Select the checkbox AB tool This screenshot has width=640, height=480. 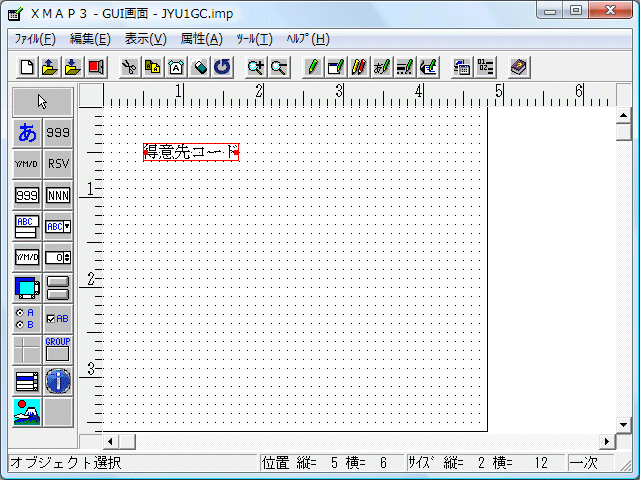click(58, 319)
